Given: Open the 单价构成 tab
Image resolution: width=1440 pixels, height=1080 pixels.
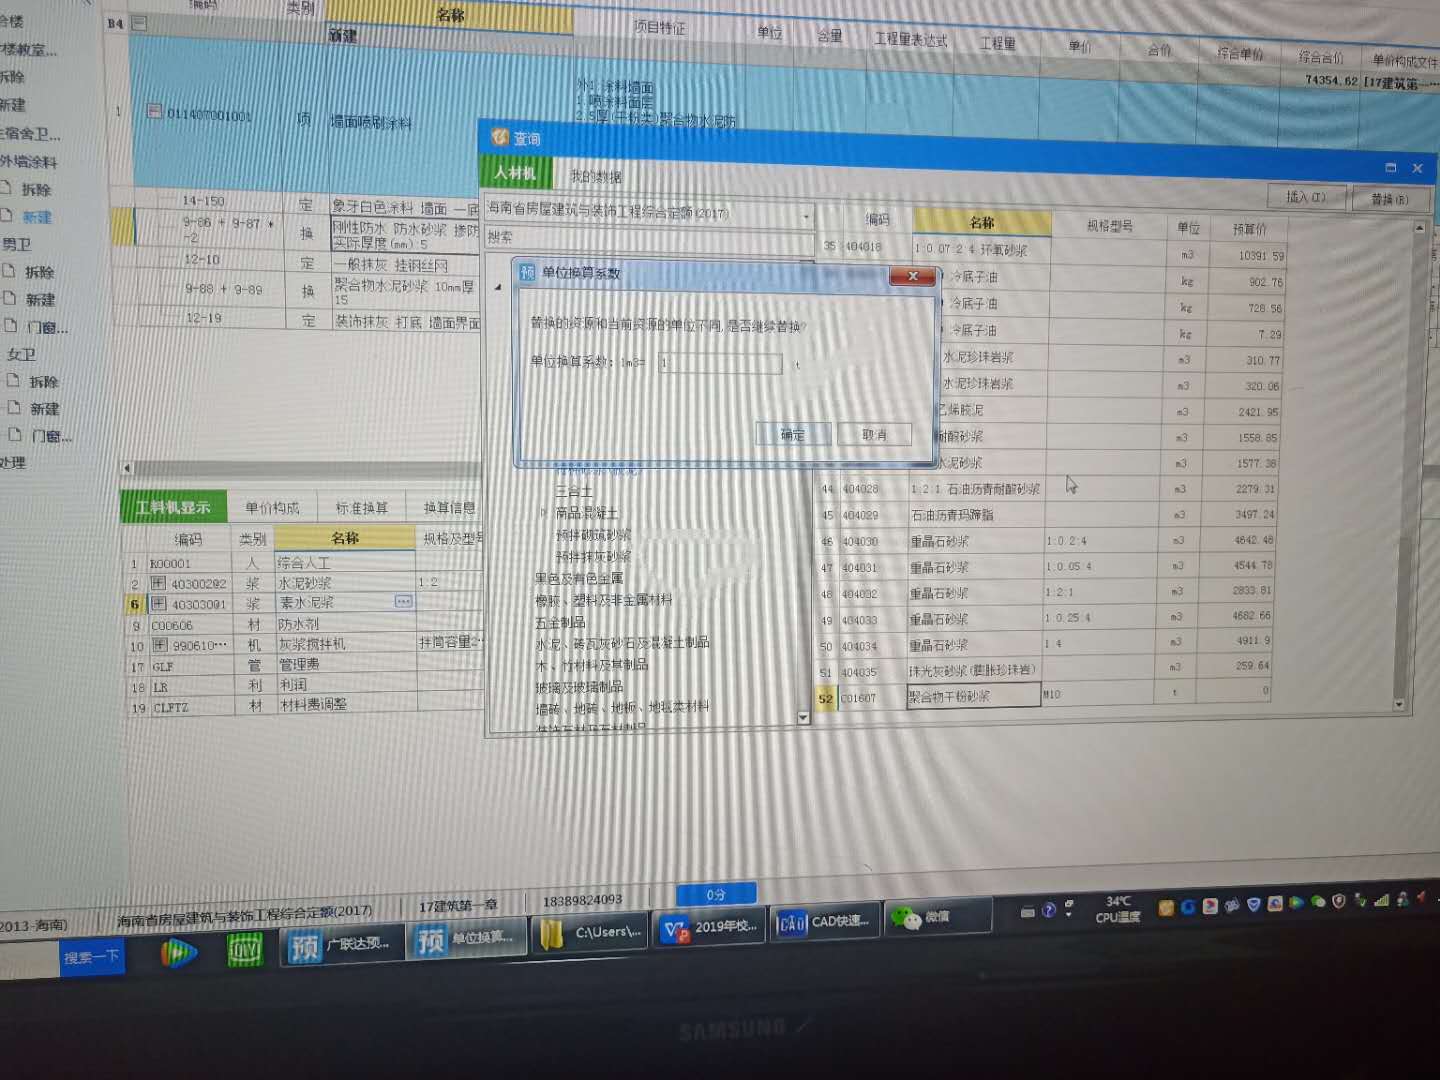Looking at the screenshot, I should pyautogui.click(x=272, y=508).
